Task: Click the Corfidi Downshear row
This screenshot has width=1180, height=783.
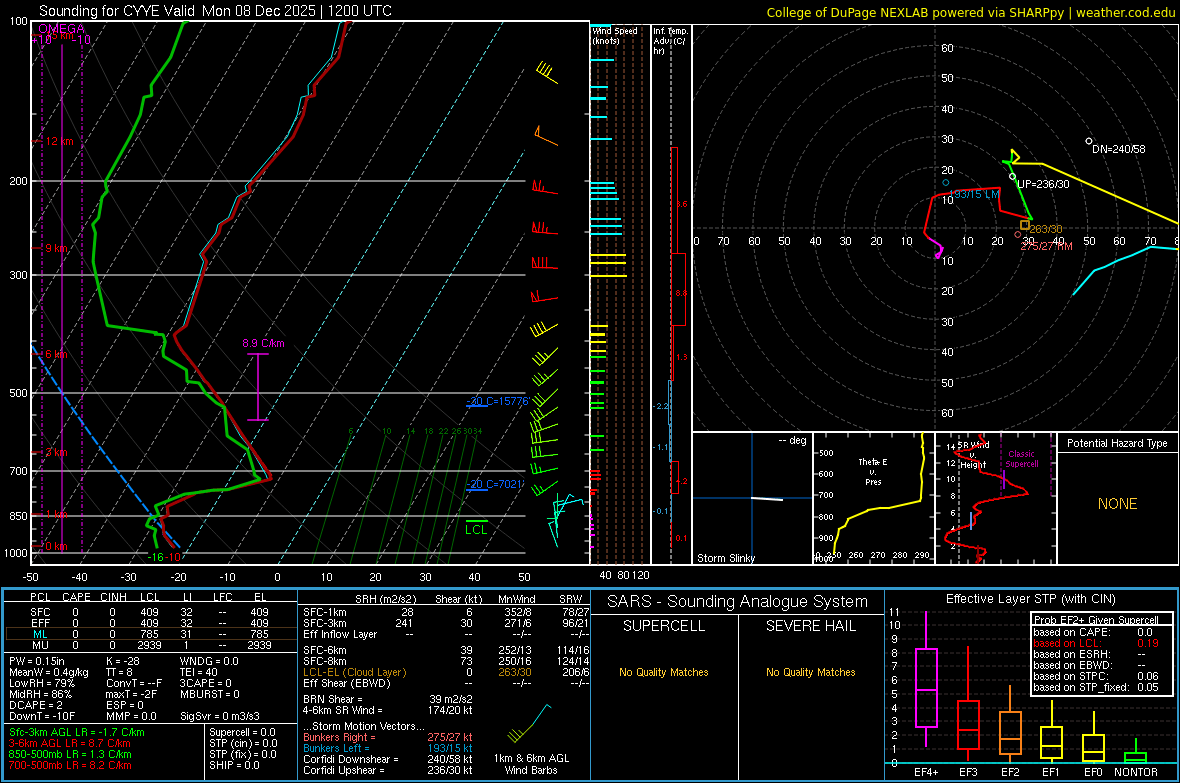Action: click(x=388, y=759)
